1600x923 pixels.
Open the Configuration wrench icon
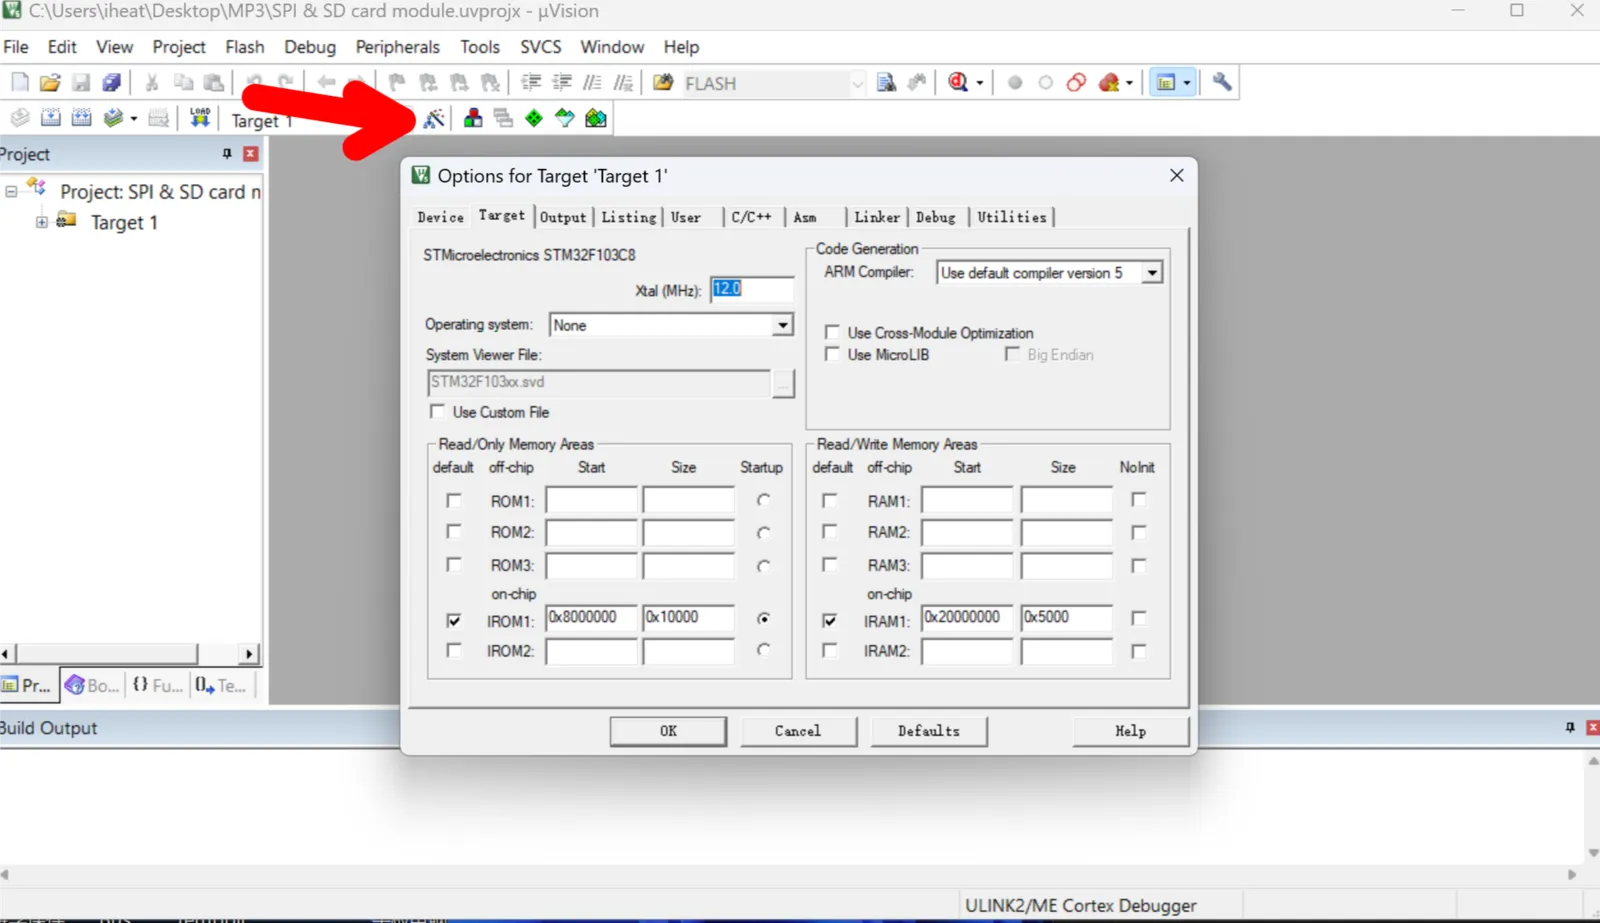1222,82
